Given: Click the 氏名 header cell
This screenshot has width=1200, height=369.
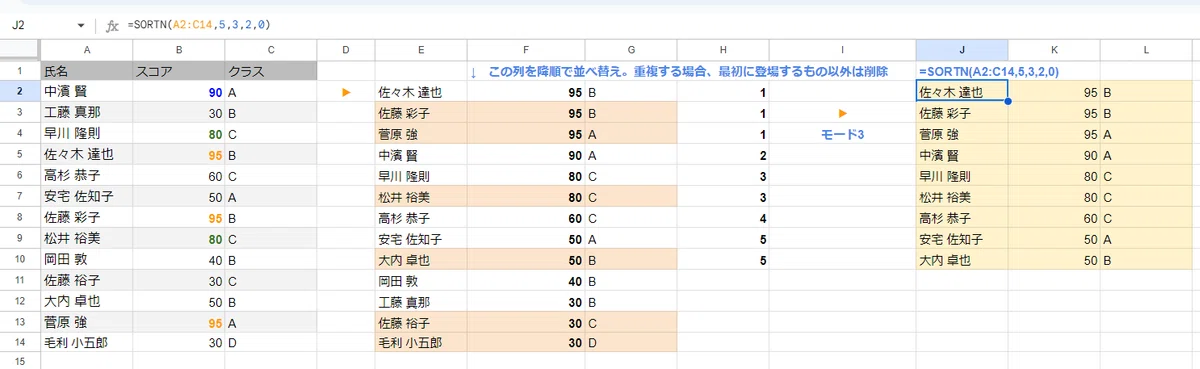Looking at the screenshot, I should pyautogui.click(x=87, y=71).
